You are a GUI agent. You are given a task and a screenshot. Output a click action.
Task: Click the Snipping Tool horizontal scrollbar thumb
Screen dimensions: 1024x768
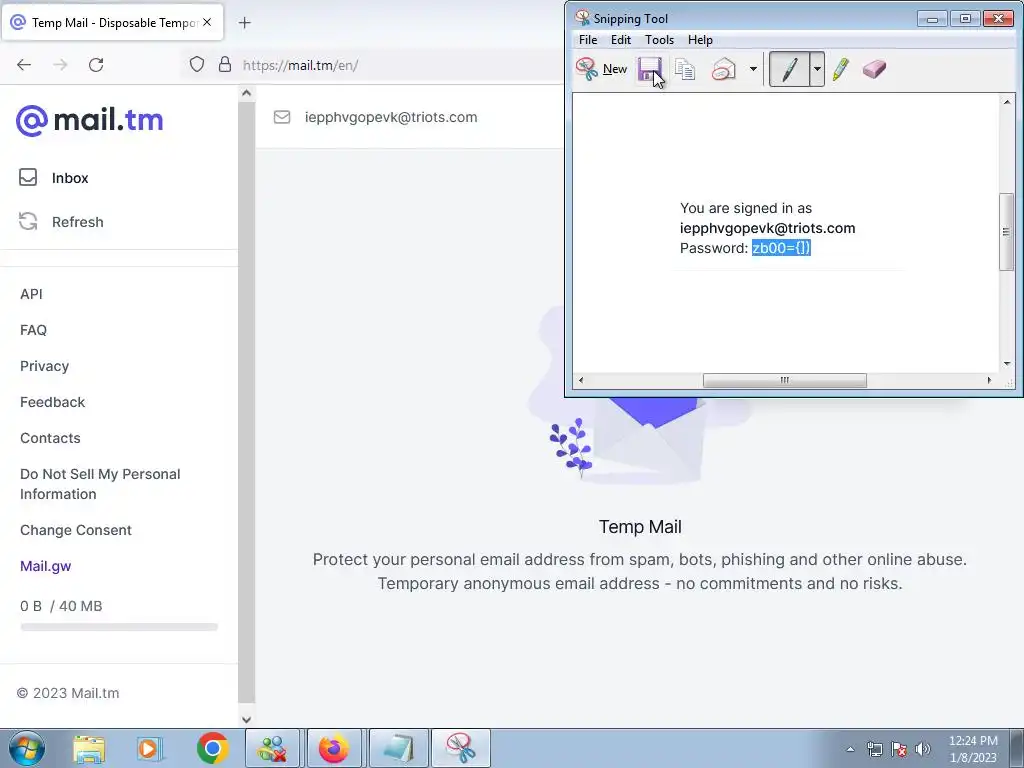click(x=784, y=380)
